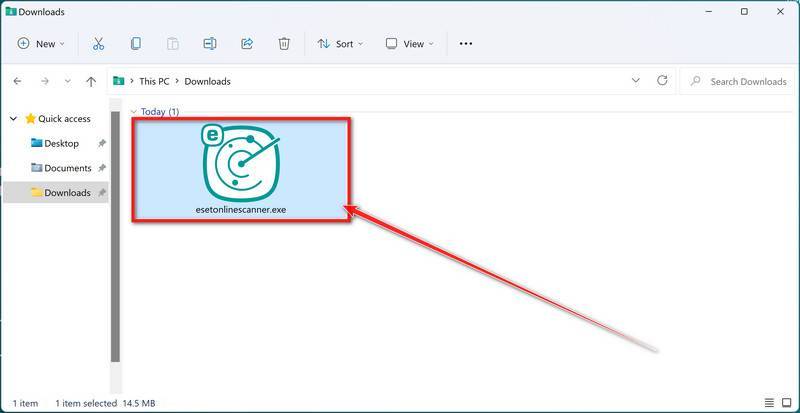Click This PC in the address path
Screen dimensions: 800x413
coord(154,81)
